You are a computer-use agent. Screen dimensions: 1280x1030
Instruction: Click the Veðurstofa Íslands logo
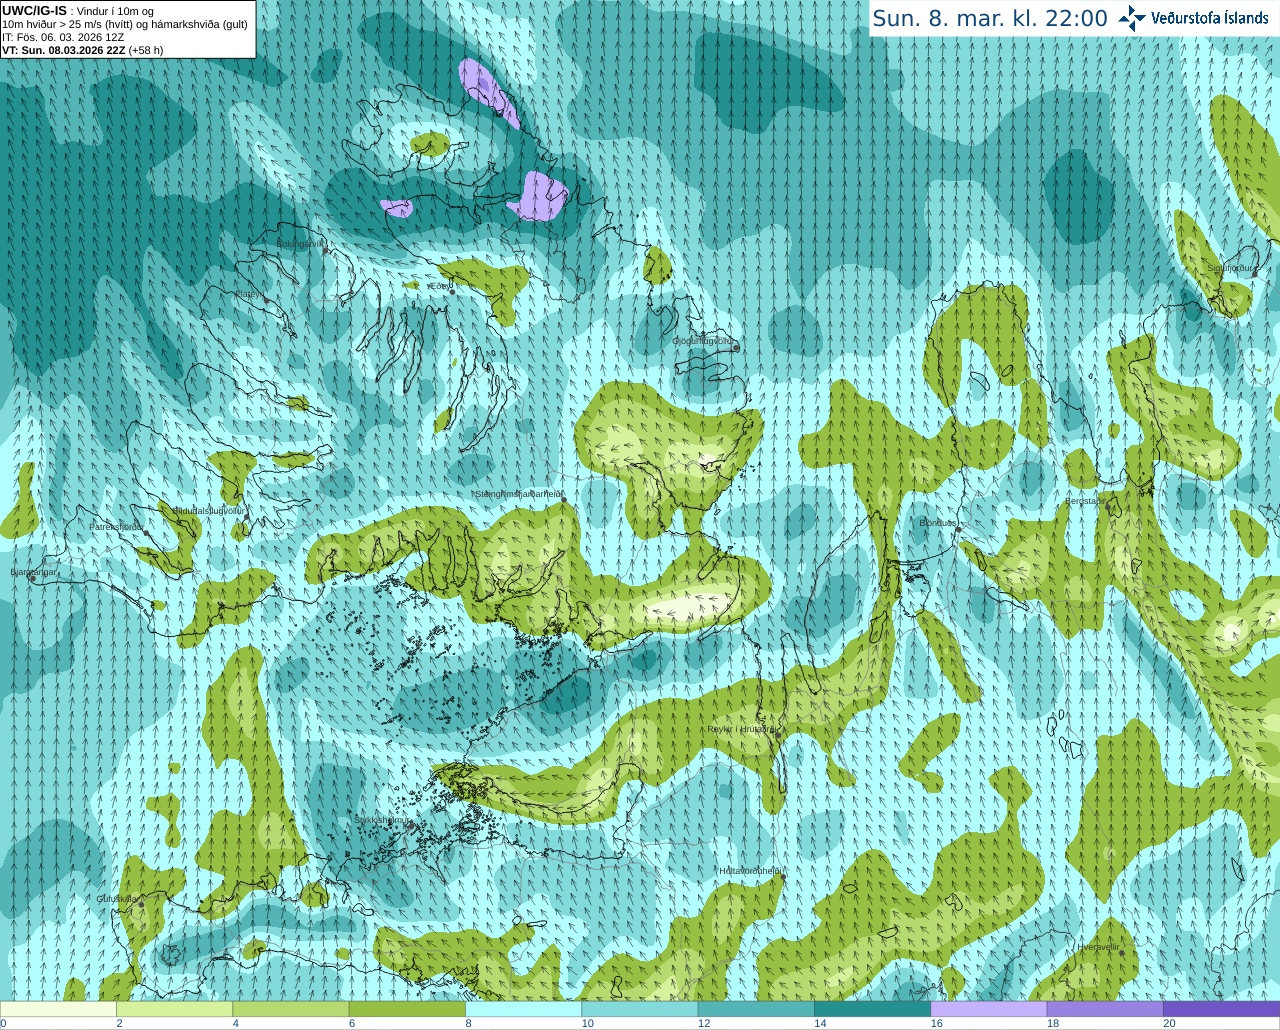point(1193,18)
